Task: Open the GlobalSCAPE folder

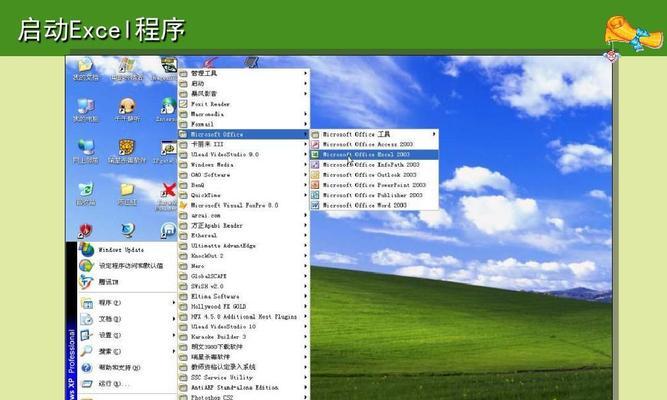Action: (244, 276)
